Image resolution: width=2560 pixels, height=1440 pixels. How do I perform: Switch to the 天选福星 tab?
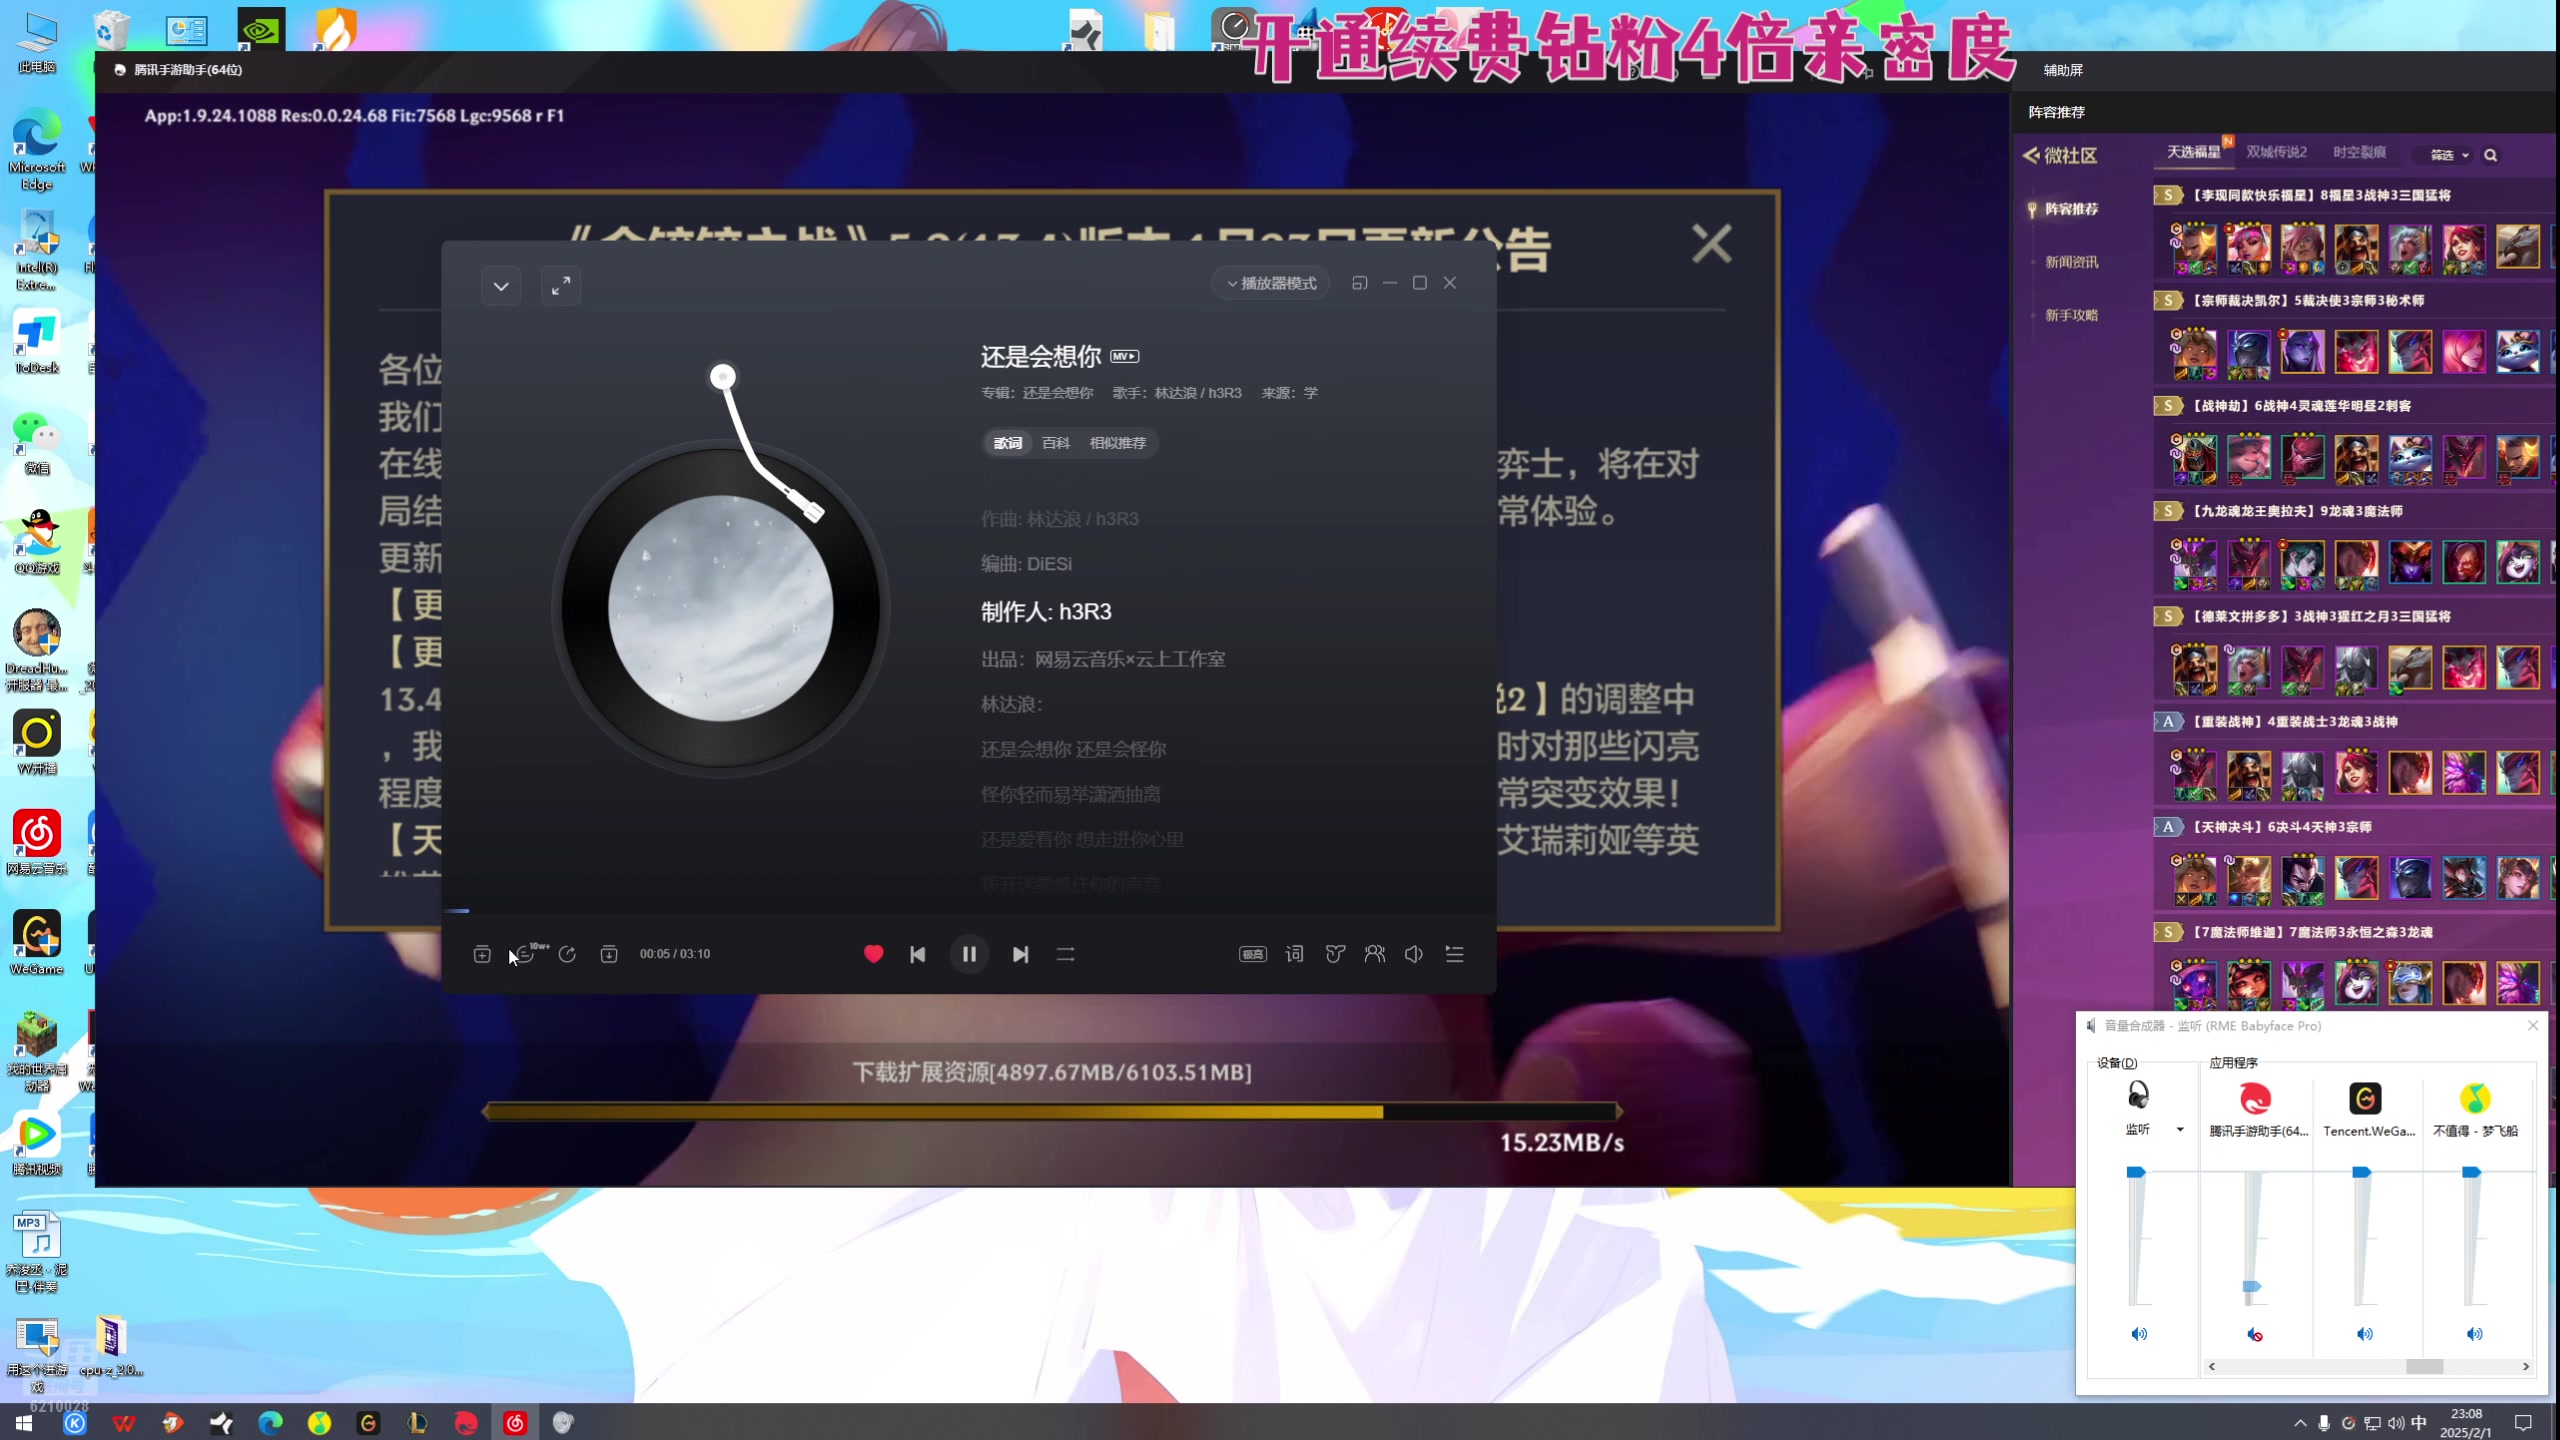2193,152
